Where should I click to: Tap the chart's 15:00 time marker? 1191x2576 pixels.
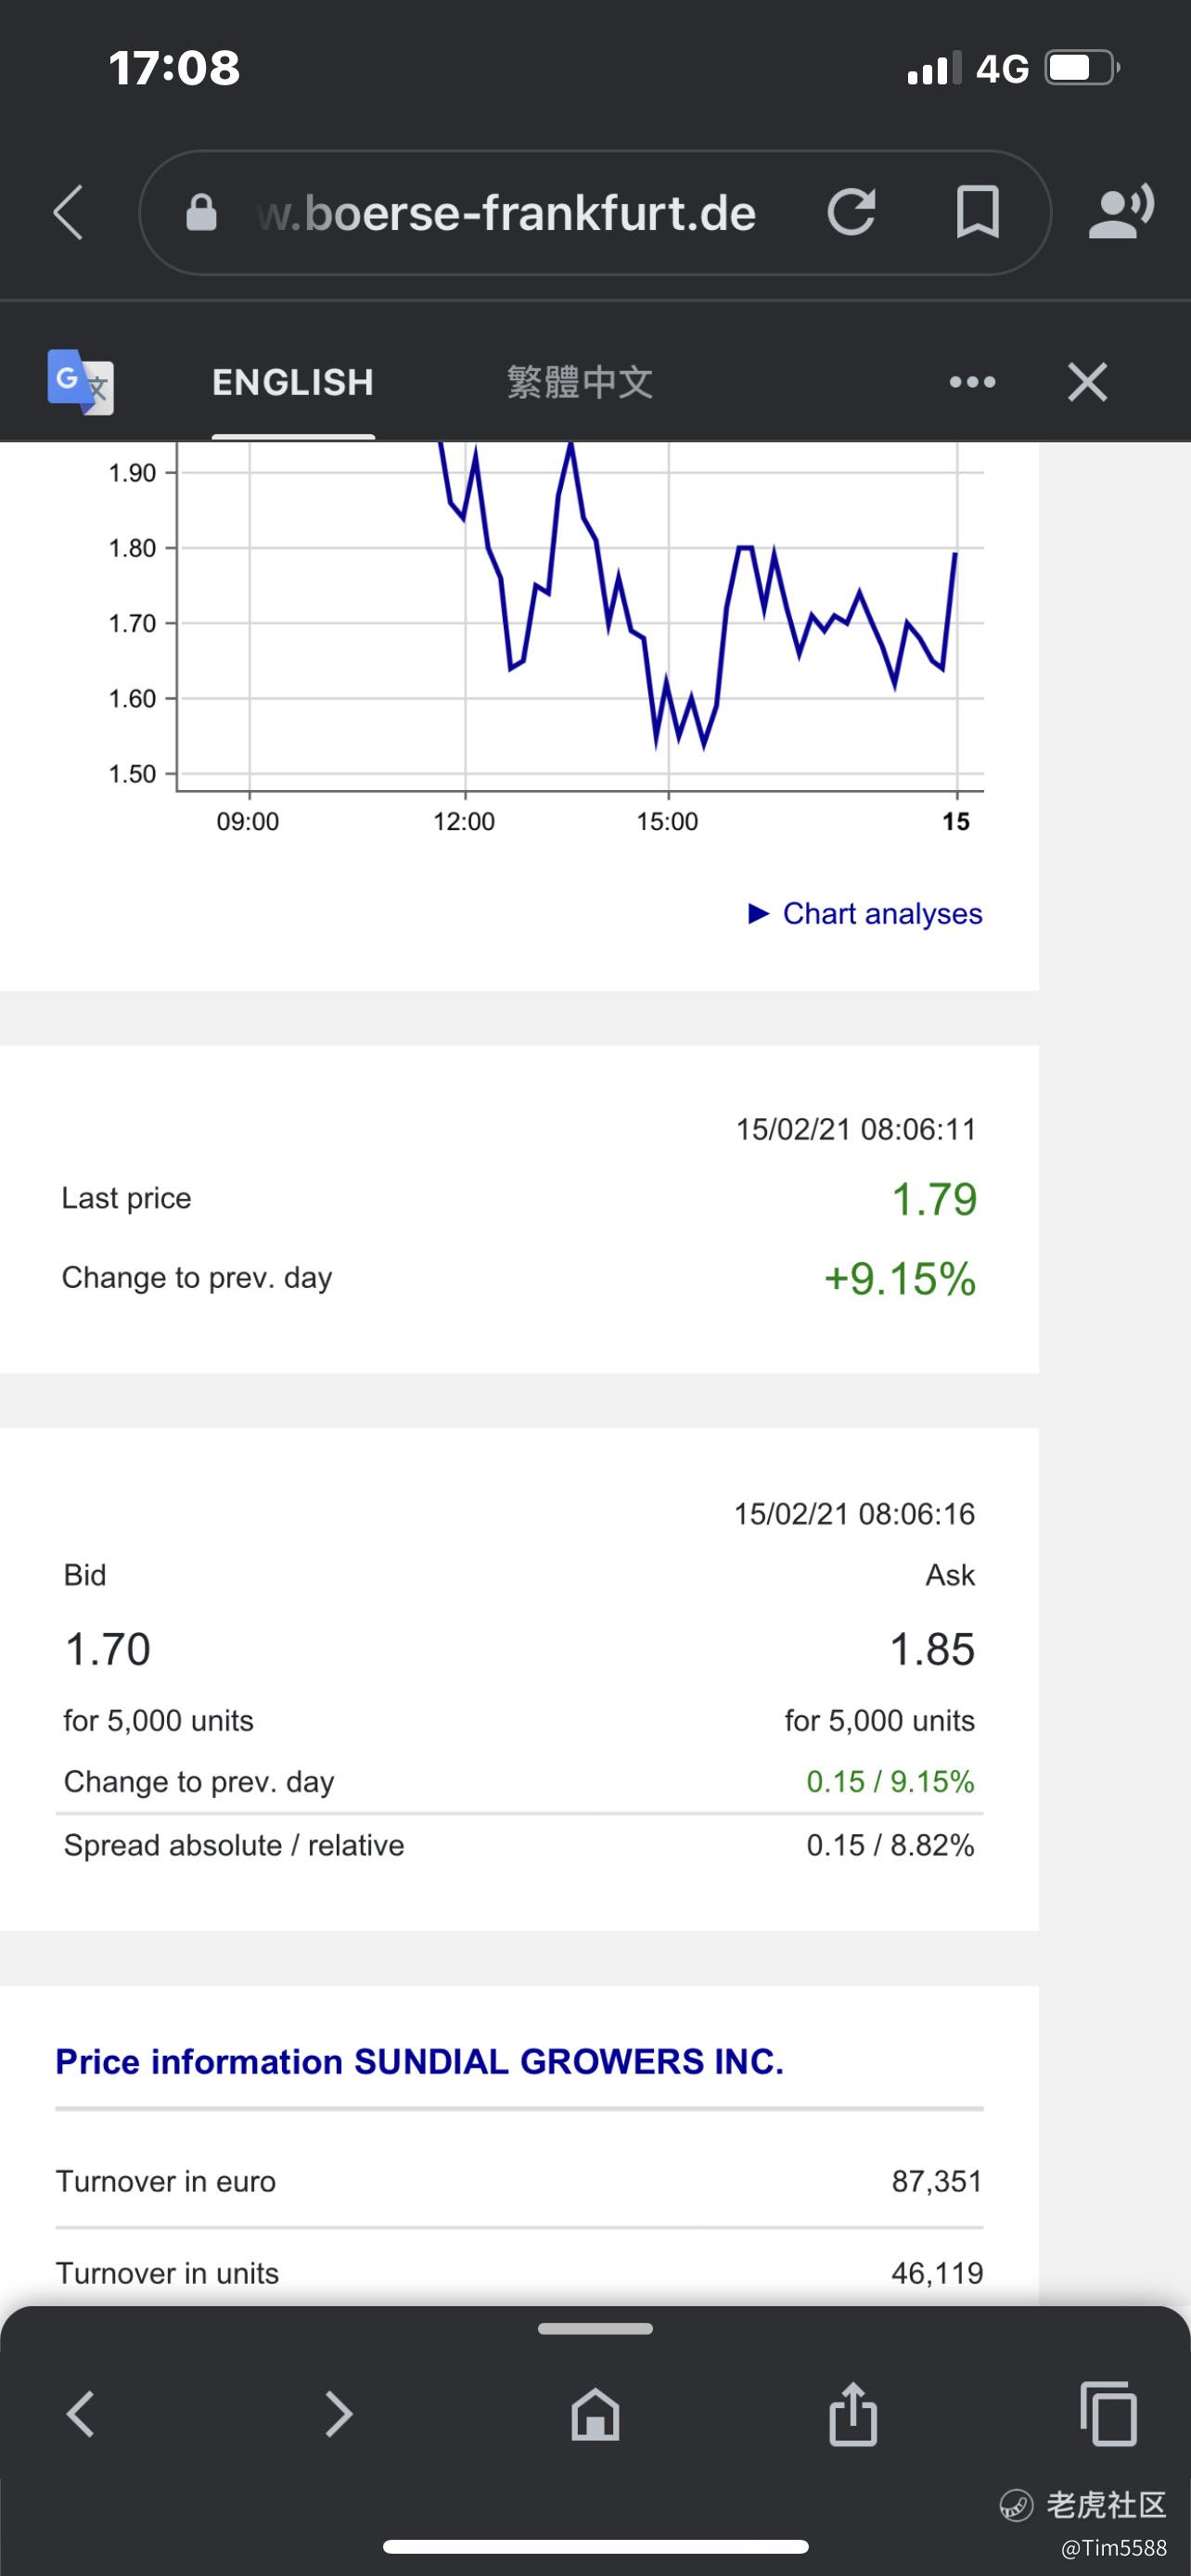pyautogui.click(x=667, y=821)
